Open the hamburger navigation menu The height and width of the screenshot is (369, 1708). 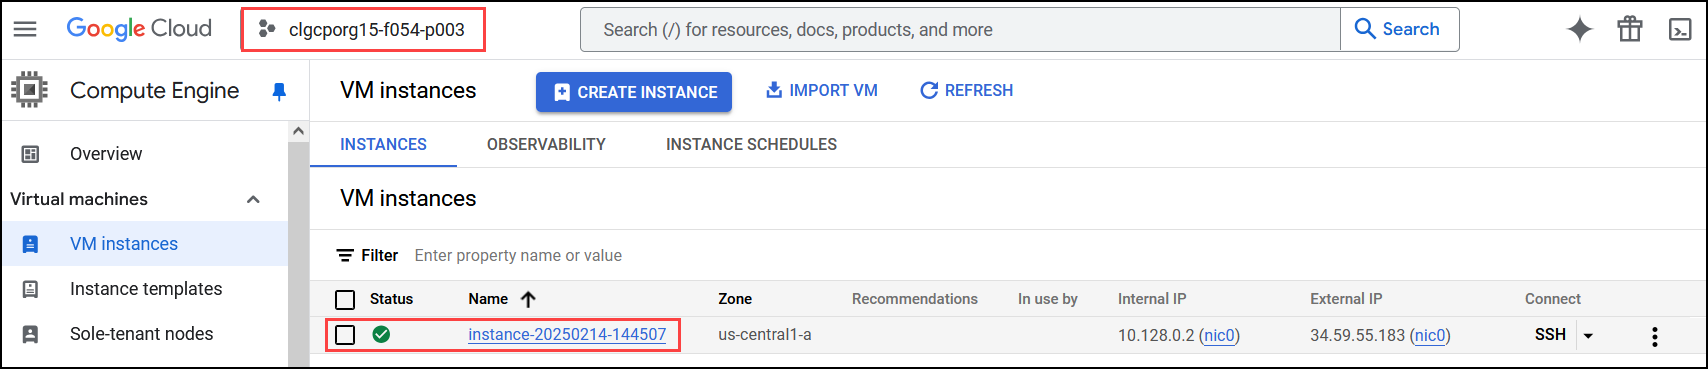tap(25, 29)
